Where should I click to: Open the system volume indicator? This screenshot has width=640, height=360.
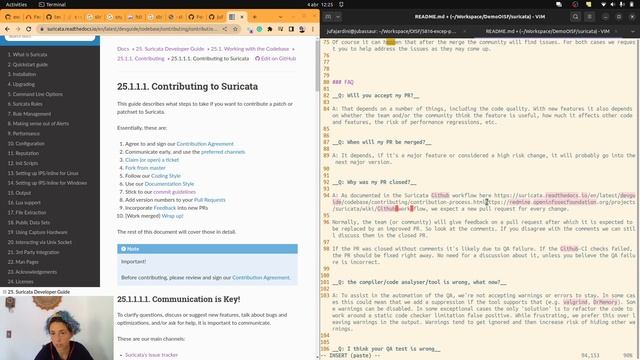pyautogui.click(x=612, y=4)
